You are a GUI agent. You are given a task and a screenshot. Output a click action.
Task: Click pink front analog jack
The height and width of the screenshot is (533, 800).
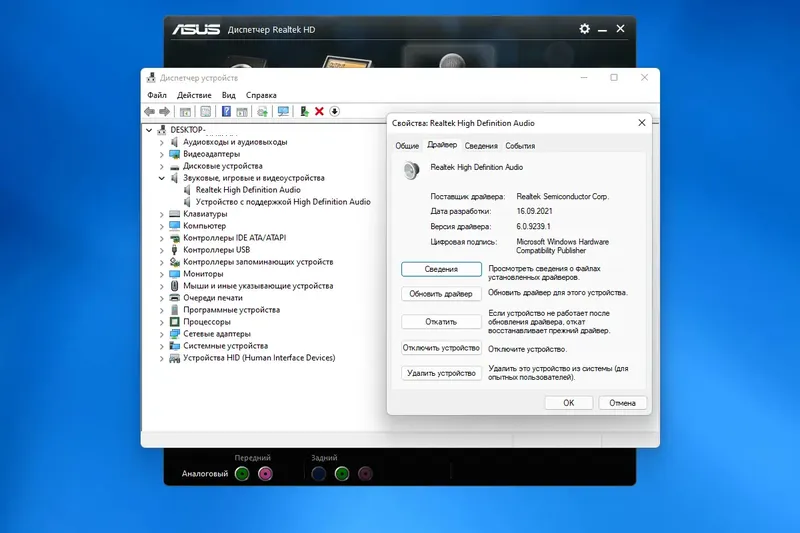(x=265, y=474)
